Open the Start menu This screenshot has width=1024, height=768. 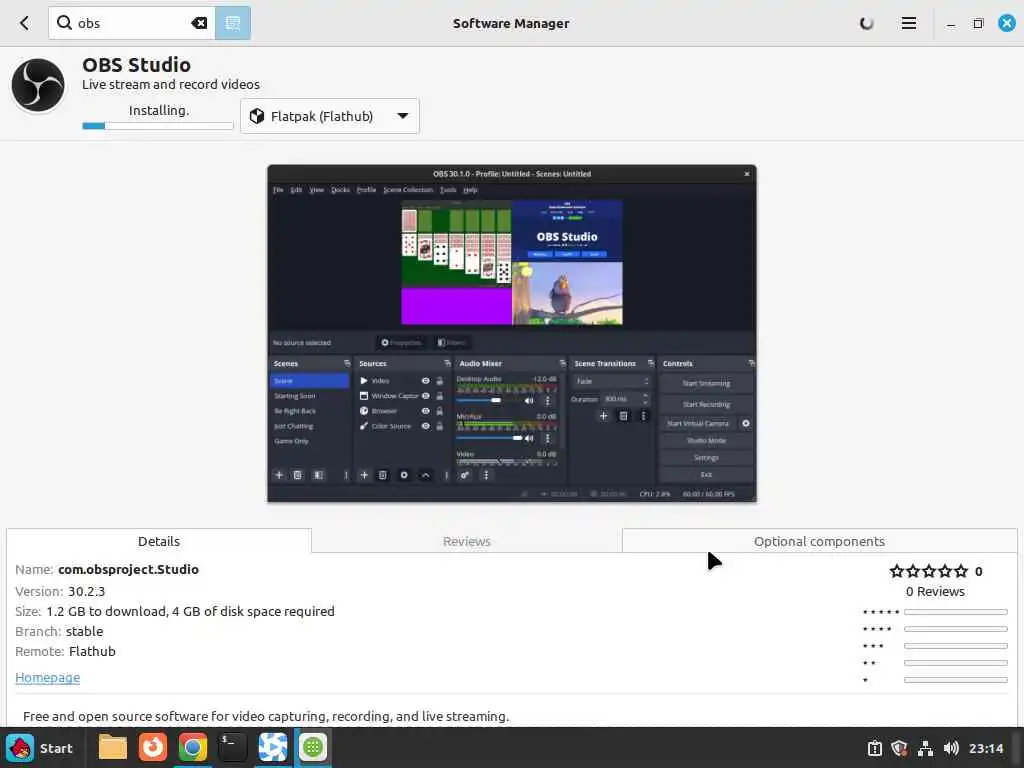tap(39, 748)
